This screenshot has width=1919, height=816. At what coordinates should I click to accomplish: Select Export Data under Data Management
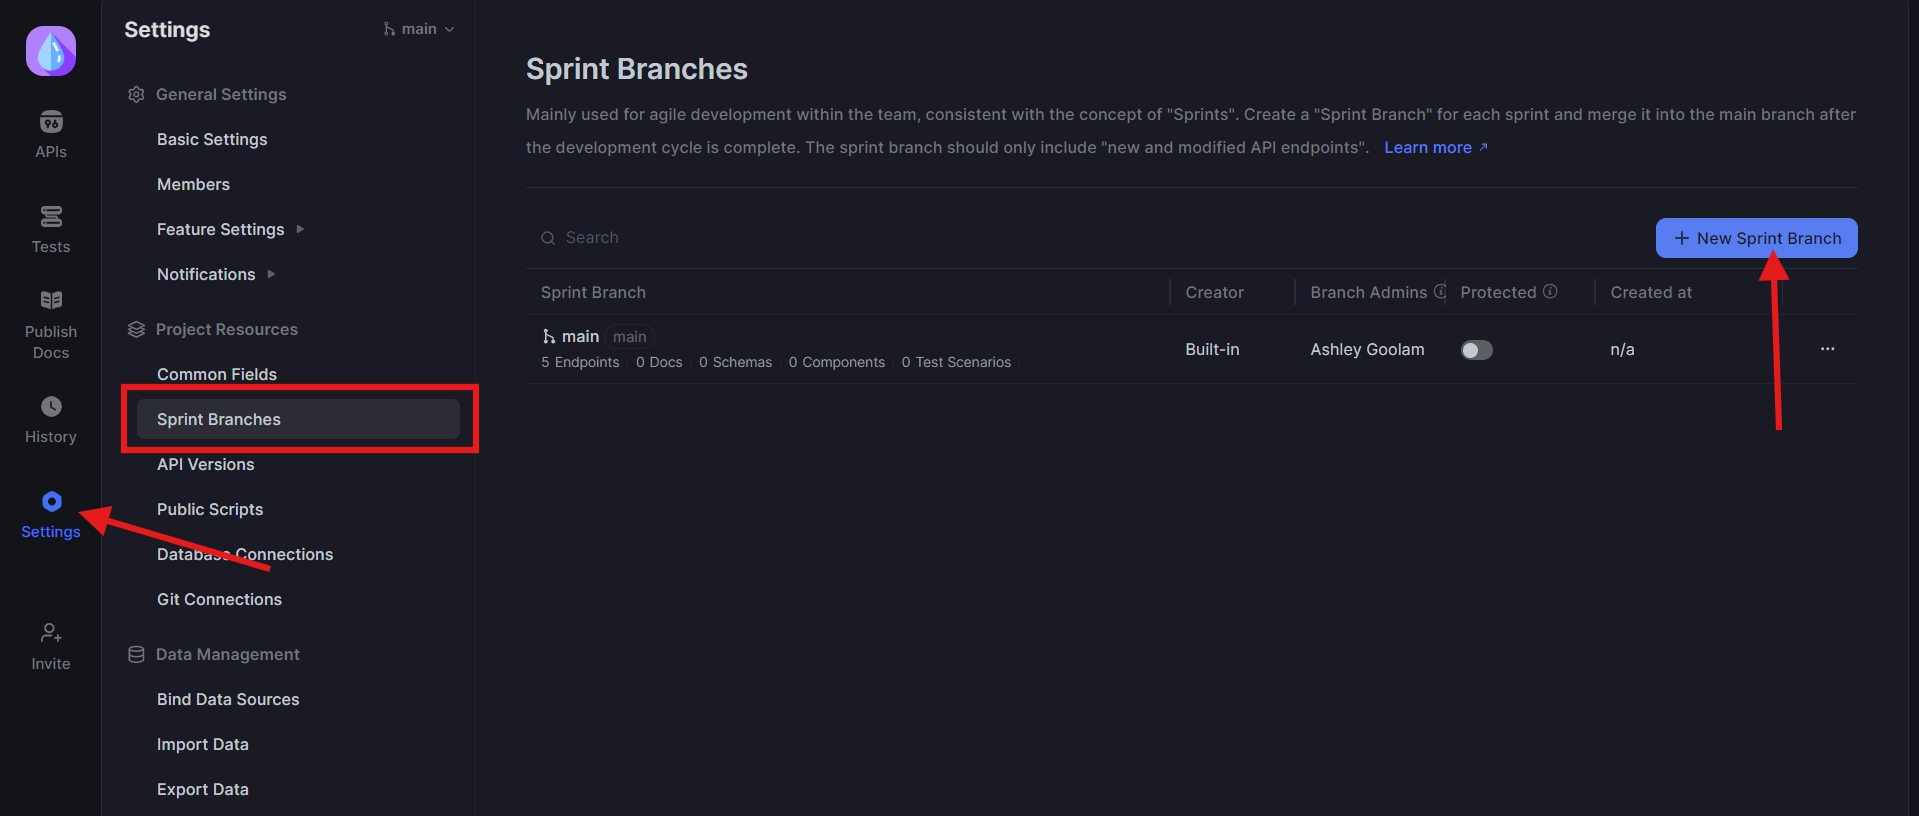[203, 789]
